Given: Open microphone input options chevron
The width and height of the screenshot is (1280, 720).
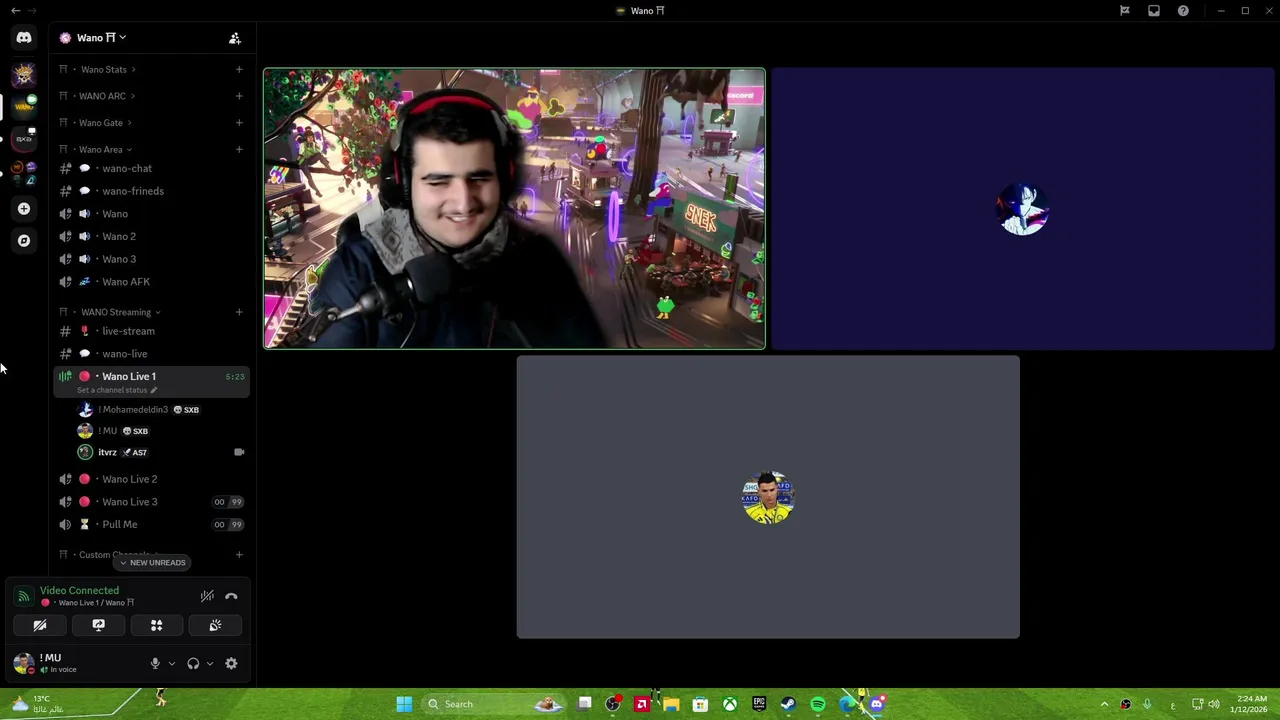Looking at the screenshot, I should click(x=172, y=664).
